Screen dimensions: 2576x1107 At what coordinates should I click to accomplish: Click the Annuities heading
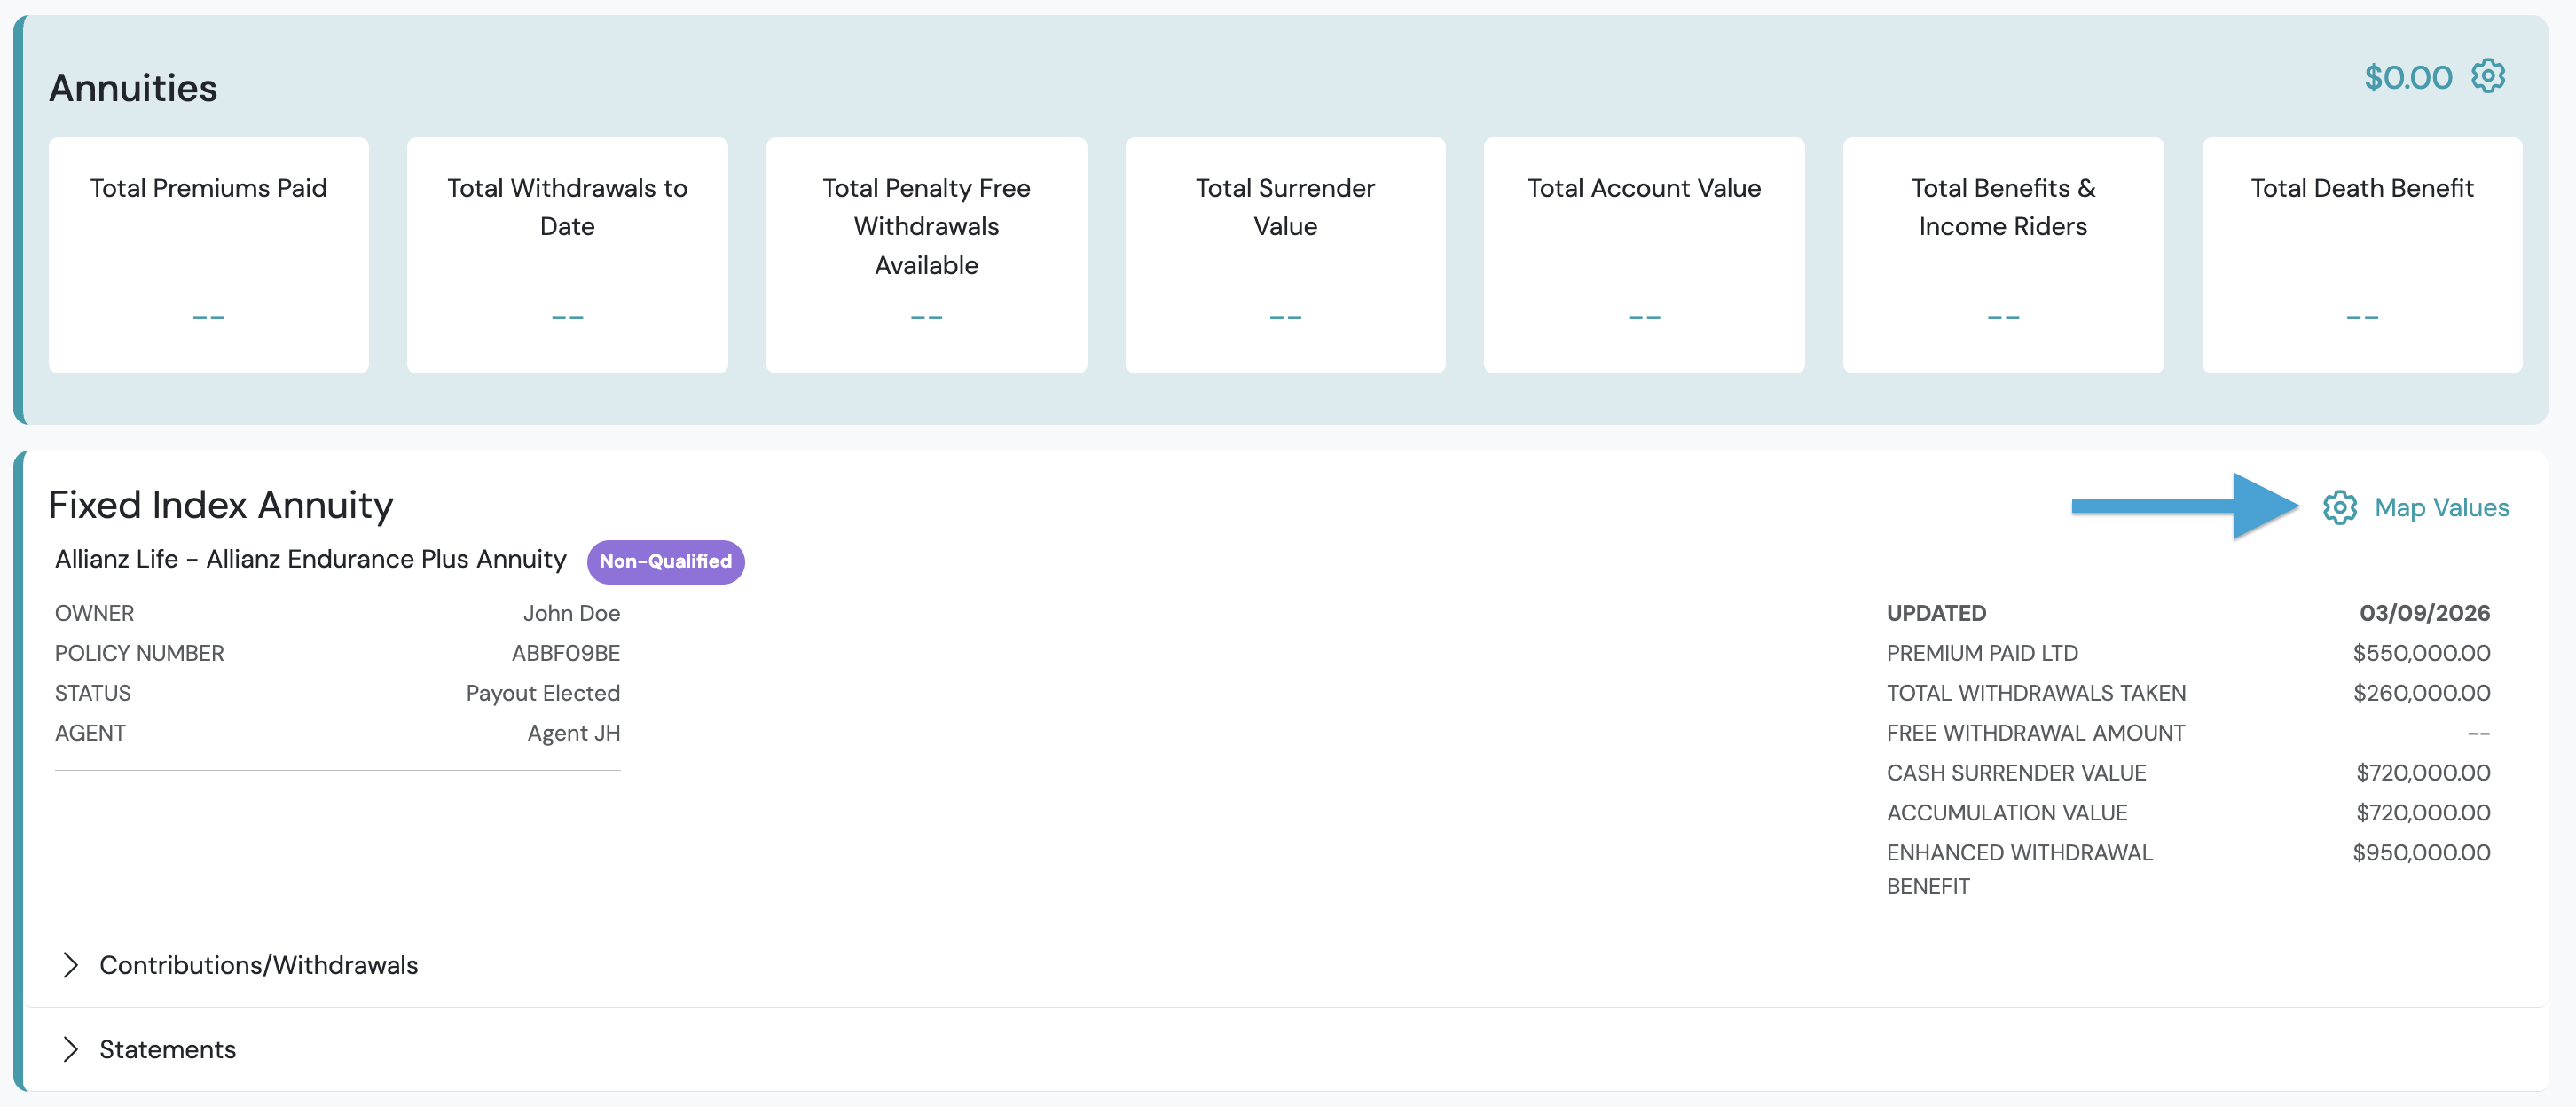coord(133,88)
